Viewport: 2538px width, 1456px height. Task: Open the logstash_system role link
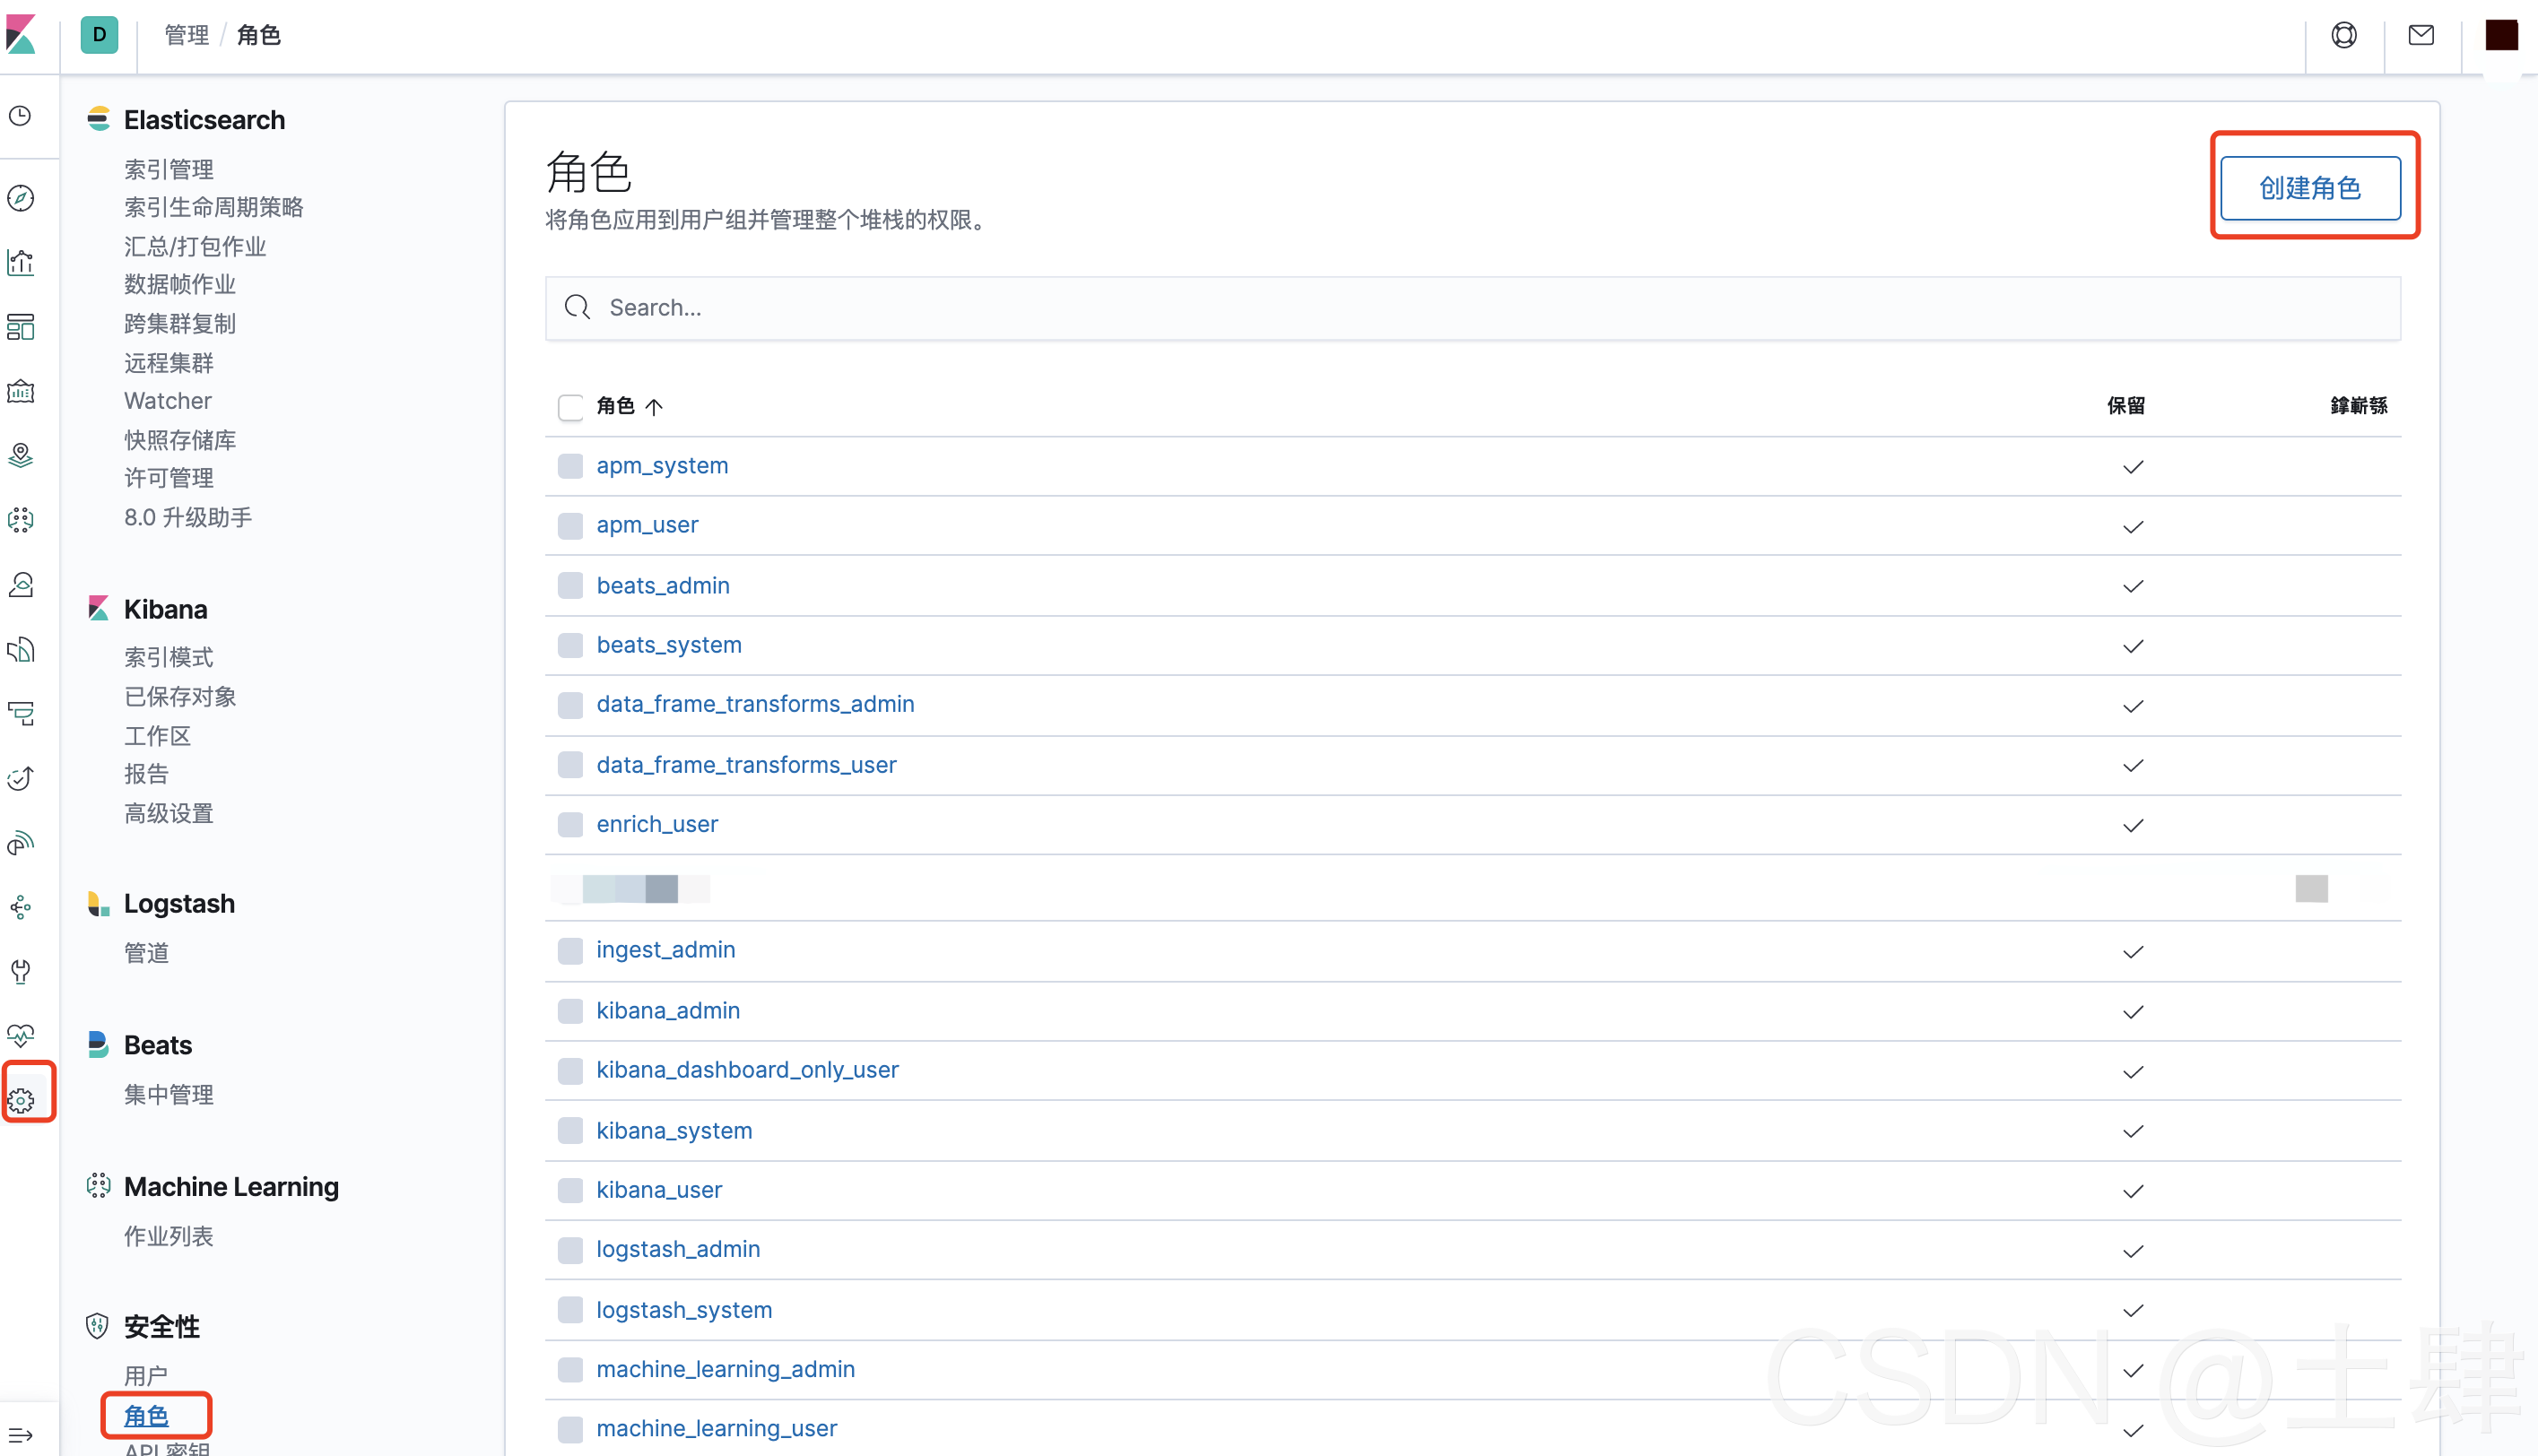click(684, 1310)
